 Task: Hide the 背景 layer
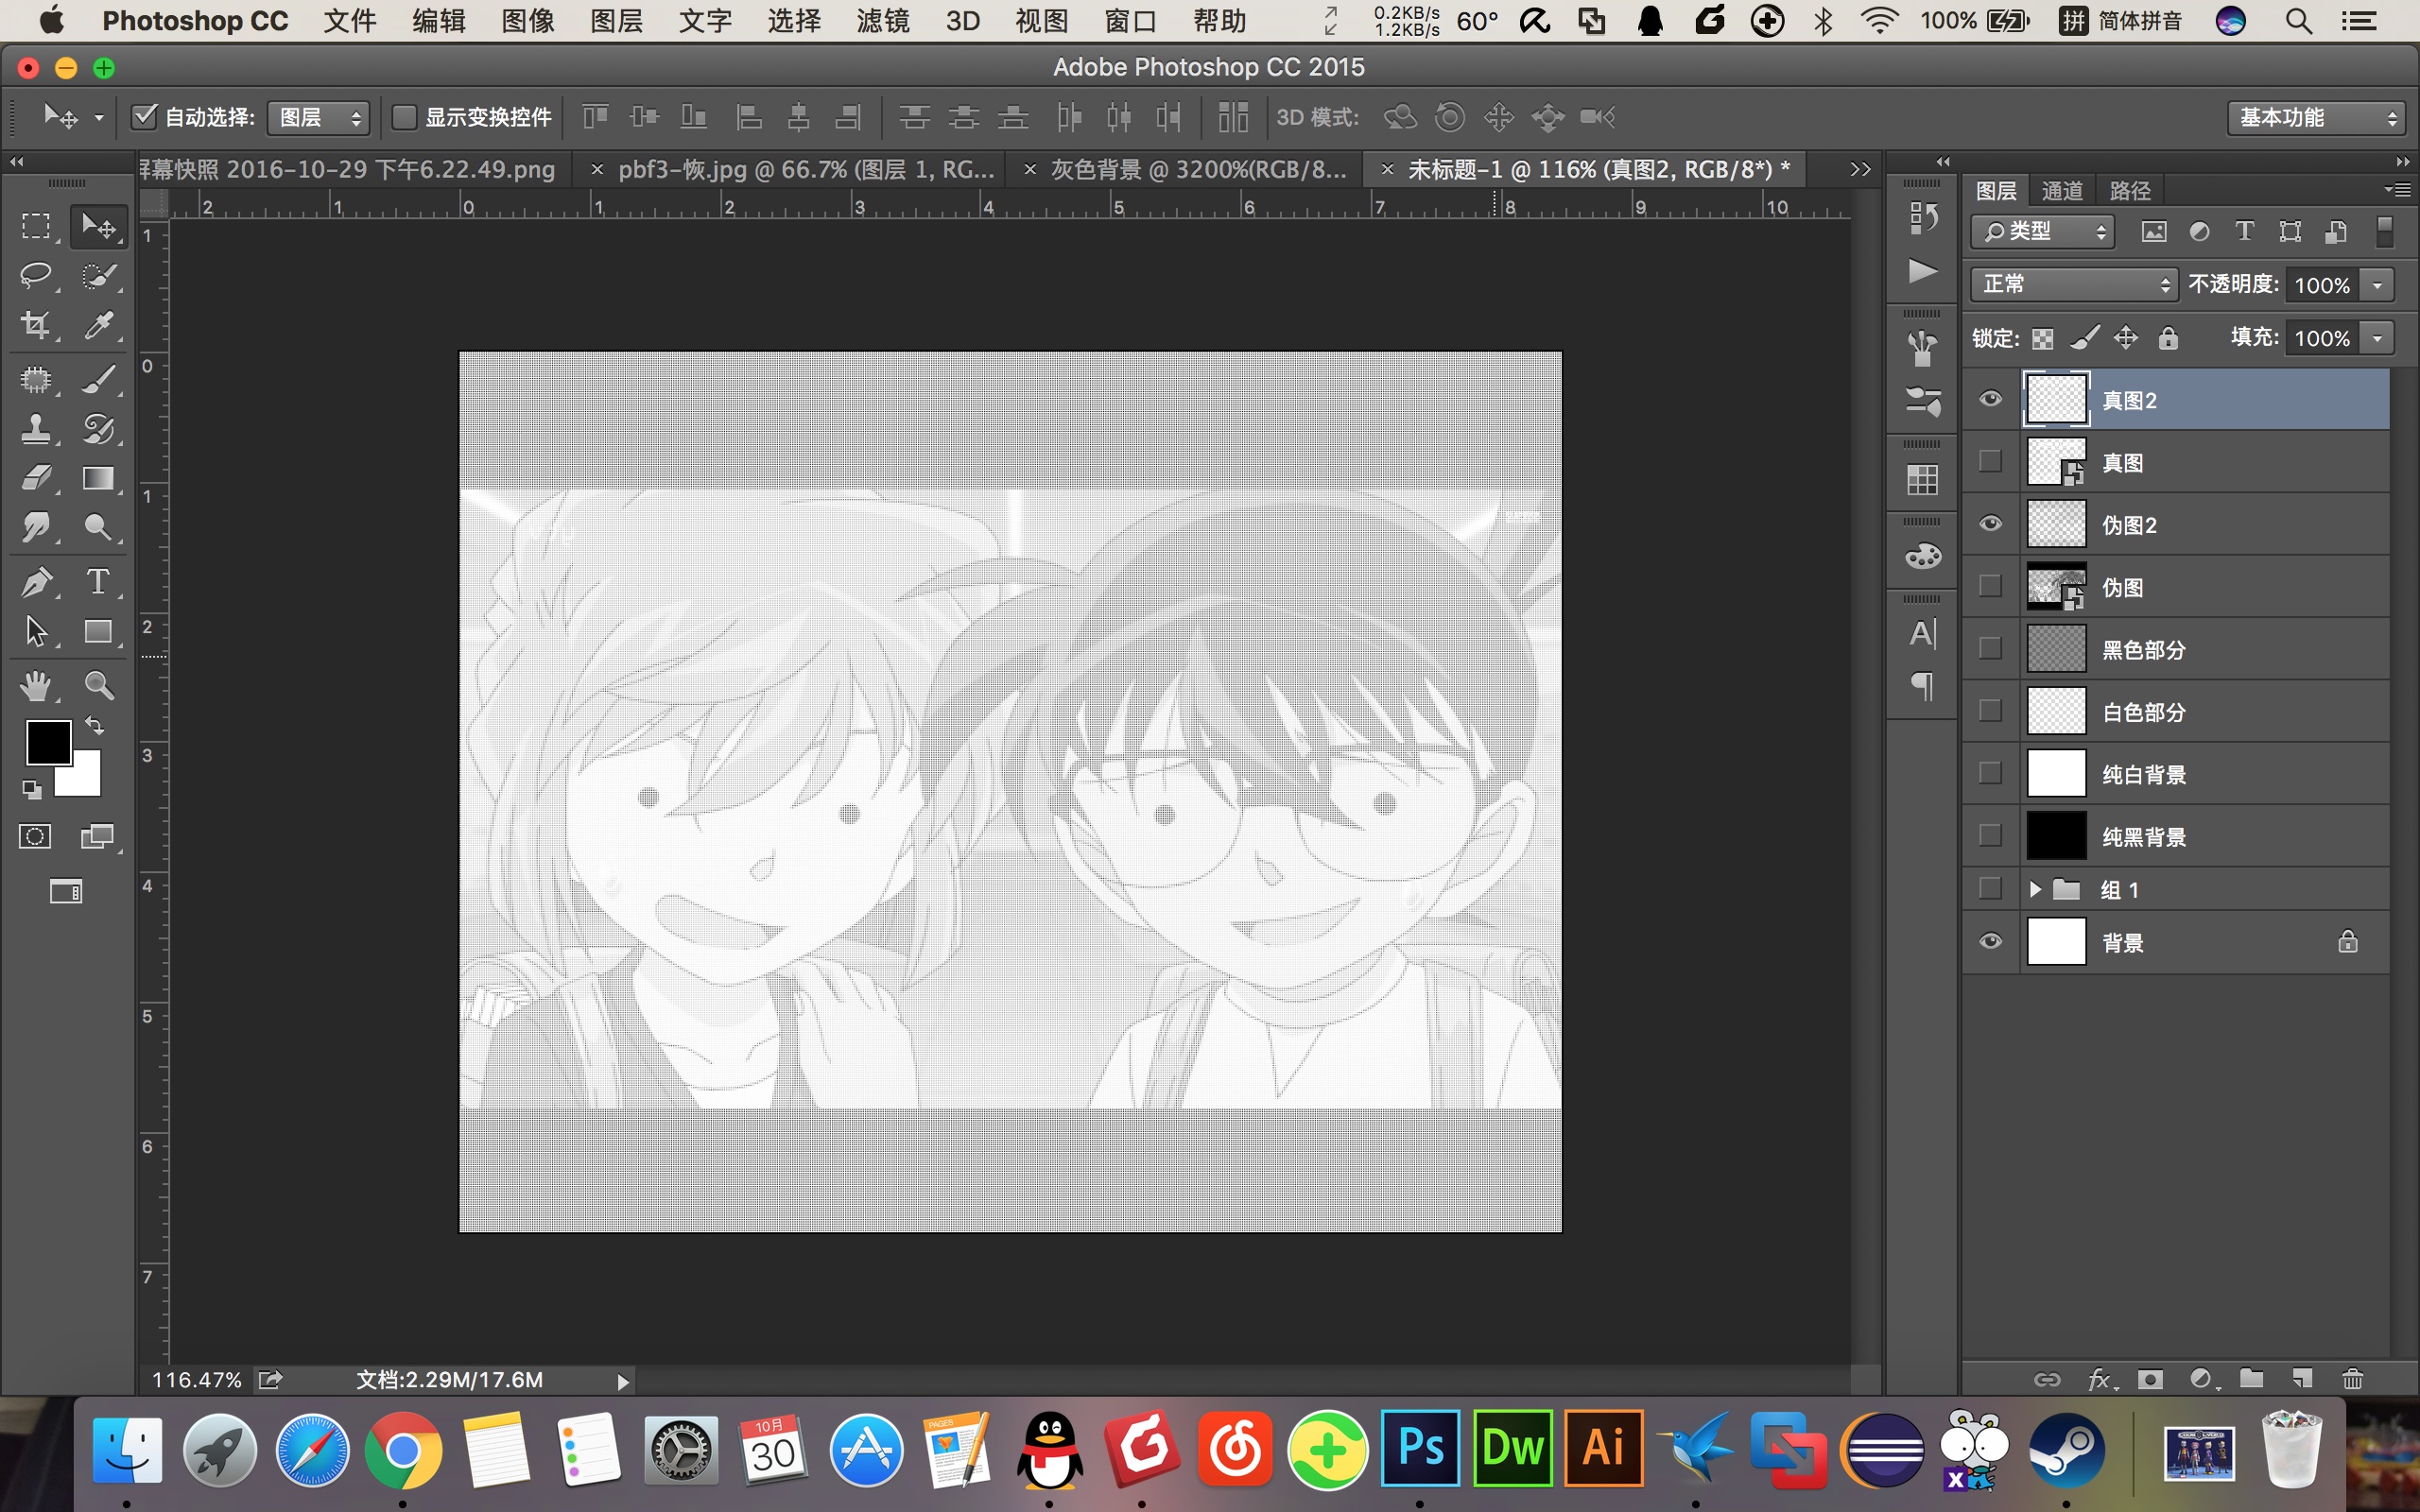click(1990, 941)
